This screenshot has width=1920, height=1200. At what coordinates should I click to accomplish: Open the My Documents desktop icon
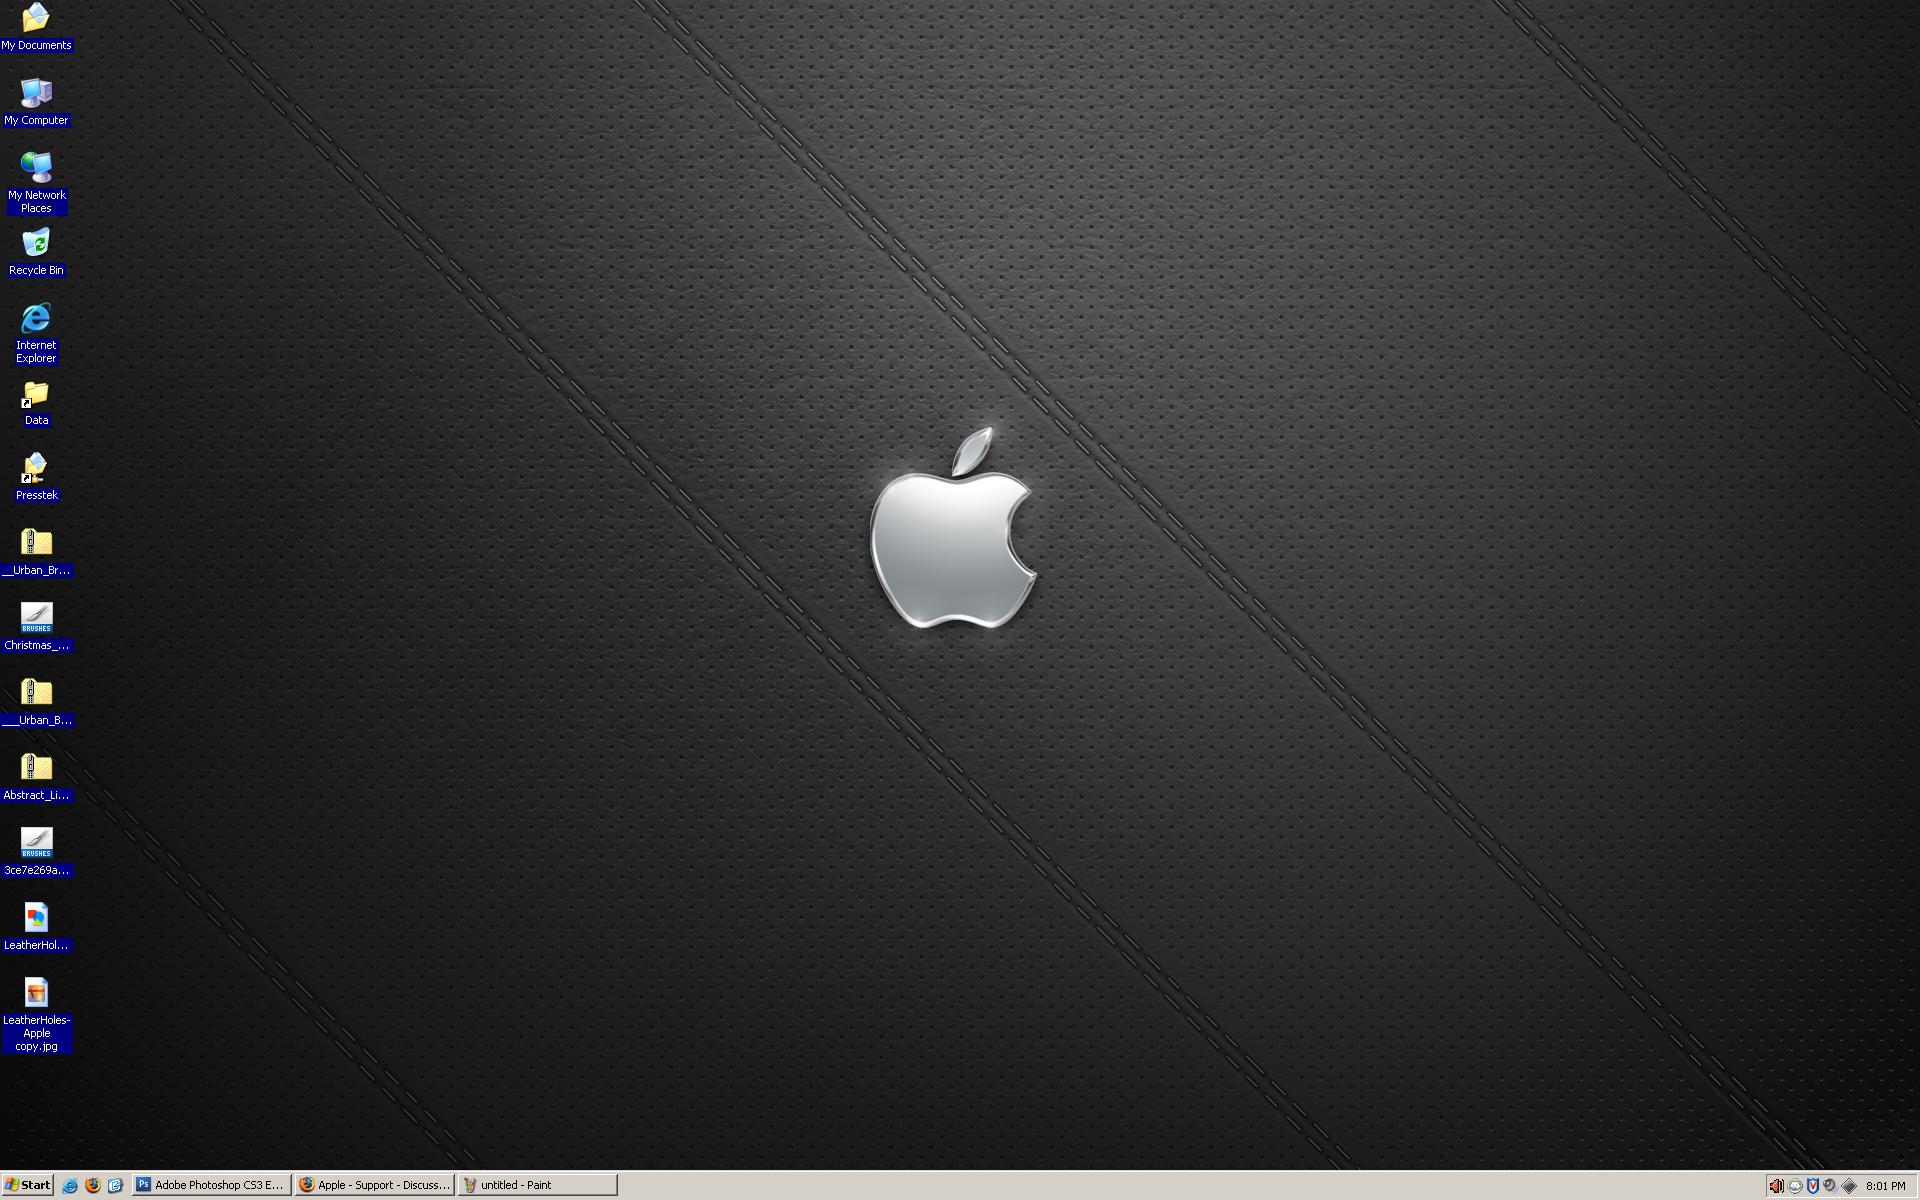pyautogui.click(x=36, y=17)
